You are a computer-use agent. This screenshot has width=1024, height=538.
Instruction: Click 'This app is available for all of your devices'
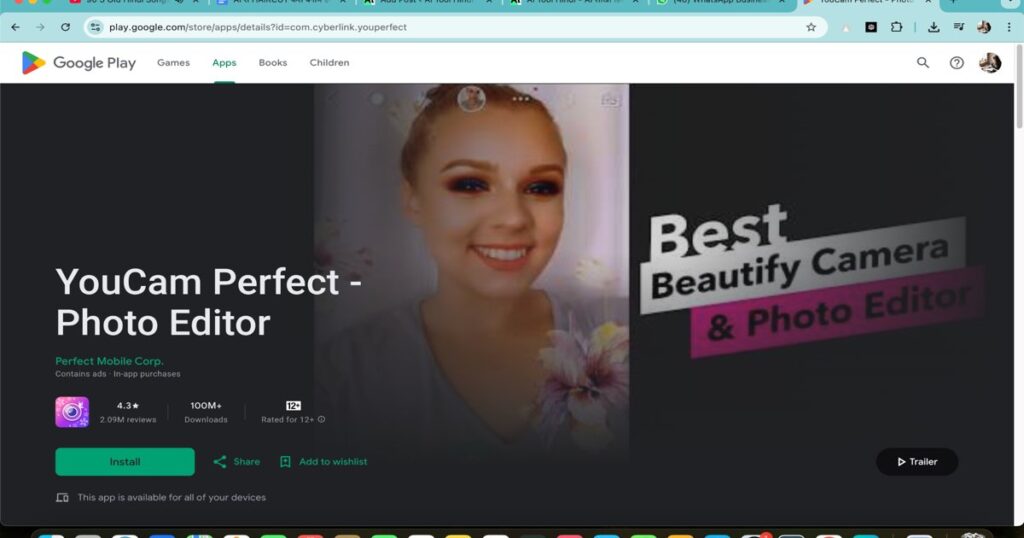click(x=172, y=498)
